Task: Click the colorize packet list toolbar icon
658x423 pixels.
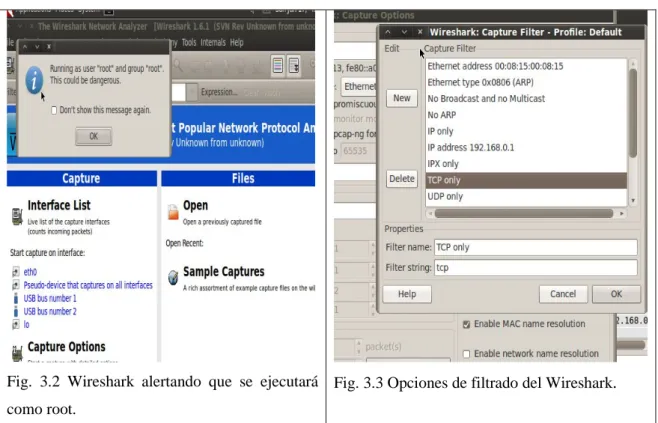Action: pos(278,65)
